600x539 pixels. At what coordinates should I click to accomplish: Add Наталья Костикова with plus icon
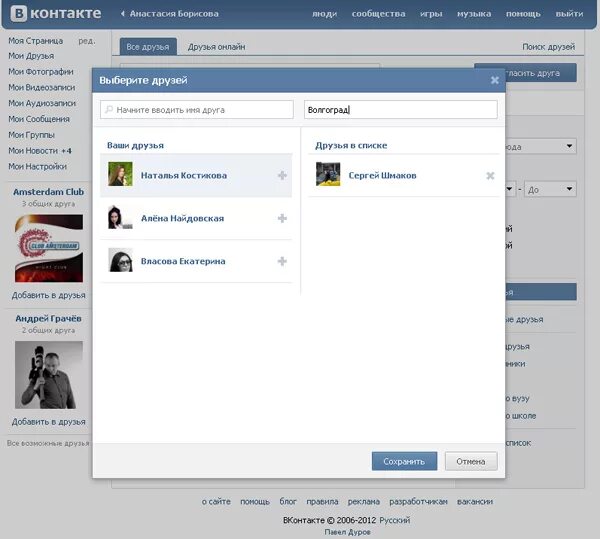click(x=282, y=175)
